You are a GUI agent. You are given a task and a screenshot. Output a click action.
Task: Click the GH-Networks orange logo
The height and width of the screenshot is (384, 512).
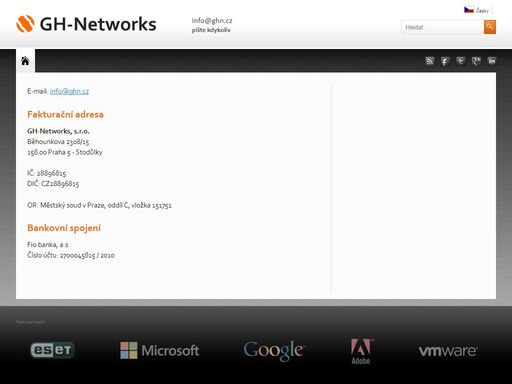[86, 24]
